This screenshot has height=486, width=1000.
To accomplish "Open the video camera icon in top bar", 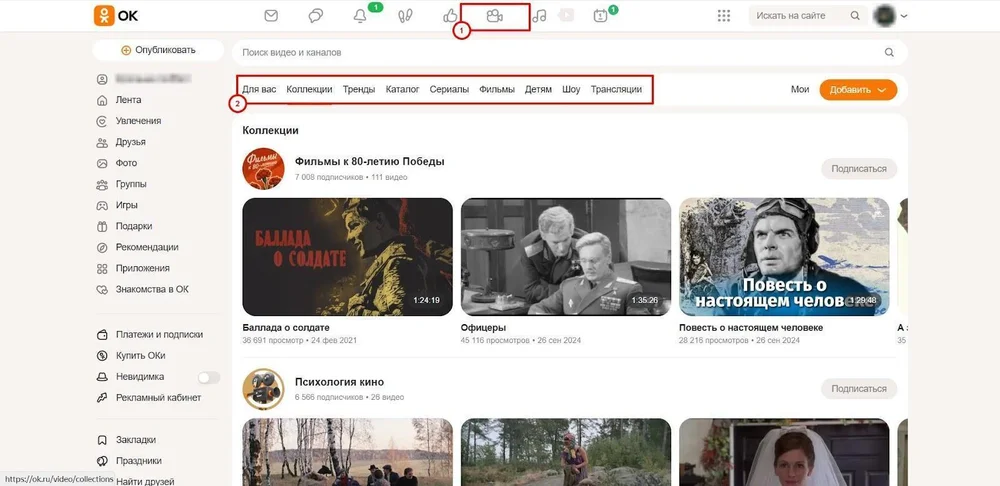I will [x=494, y=16].
